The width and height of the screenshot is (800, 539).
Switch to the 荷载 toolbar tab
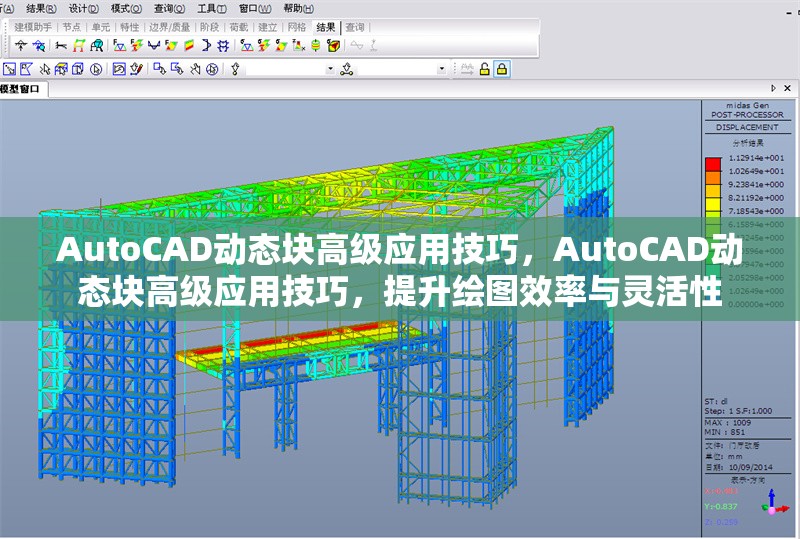click(x=238, y=27)
